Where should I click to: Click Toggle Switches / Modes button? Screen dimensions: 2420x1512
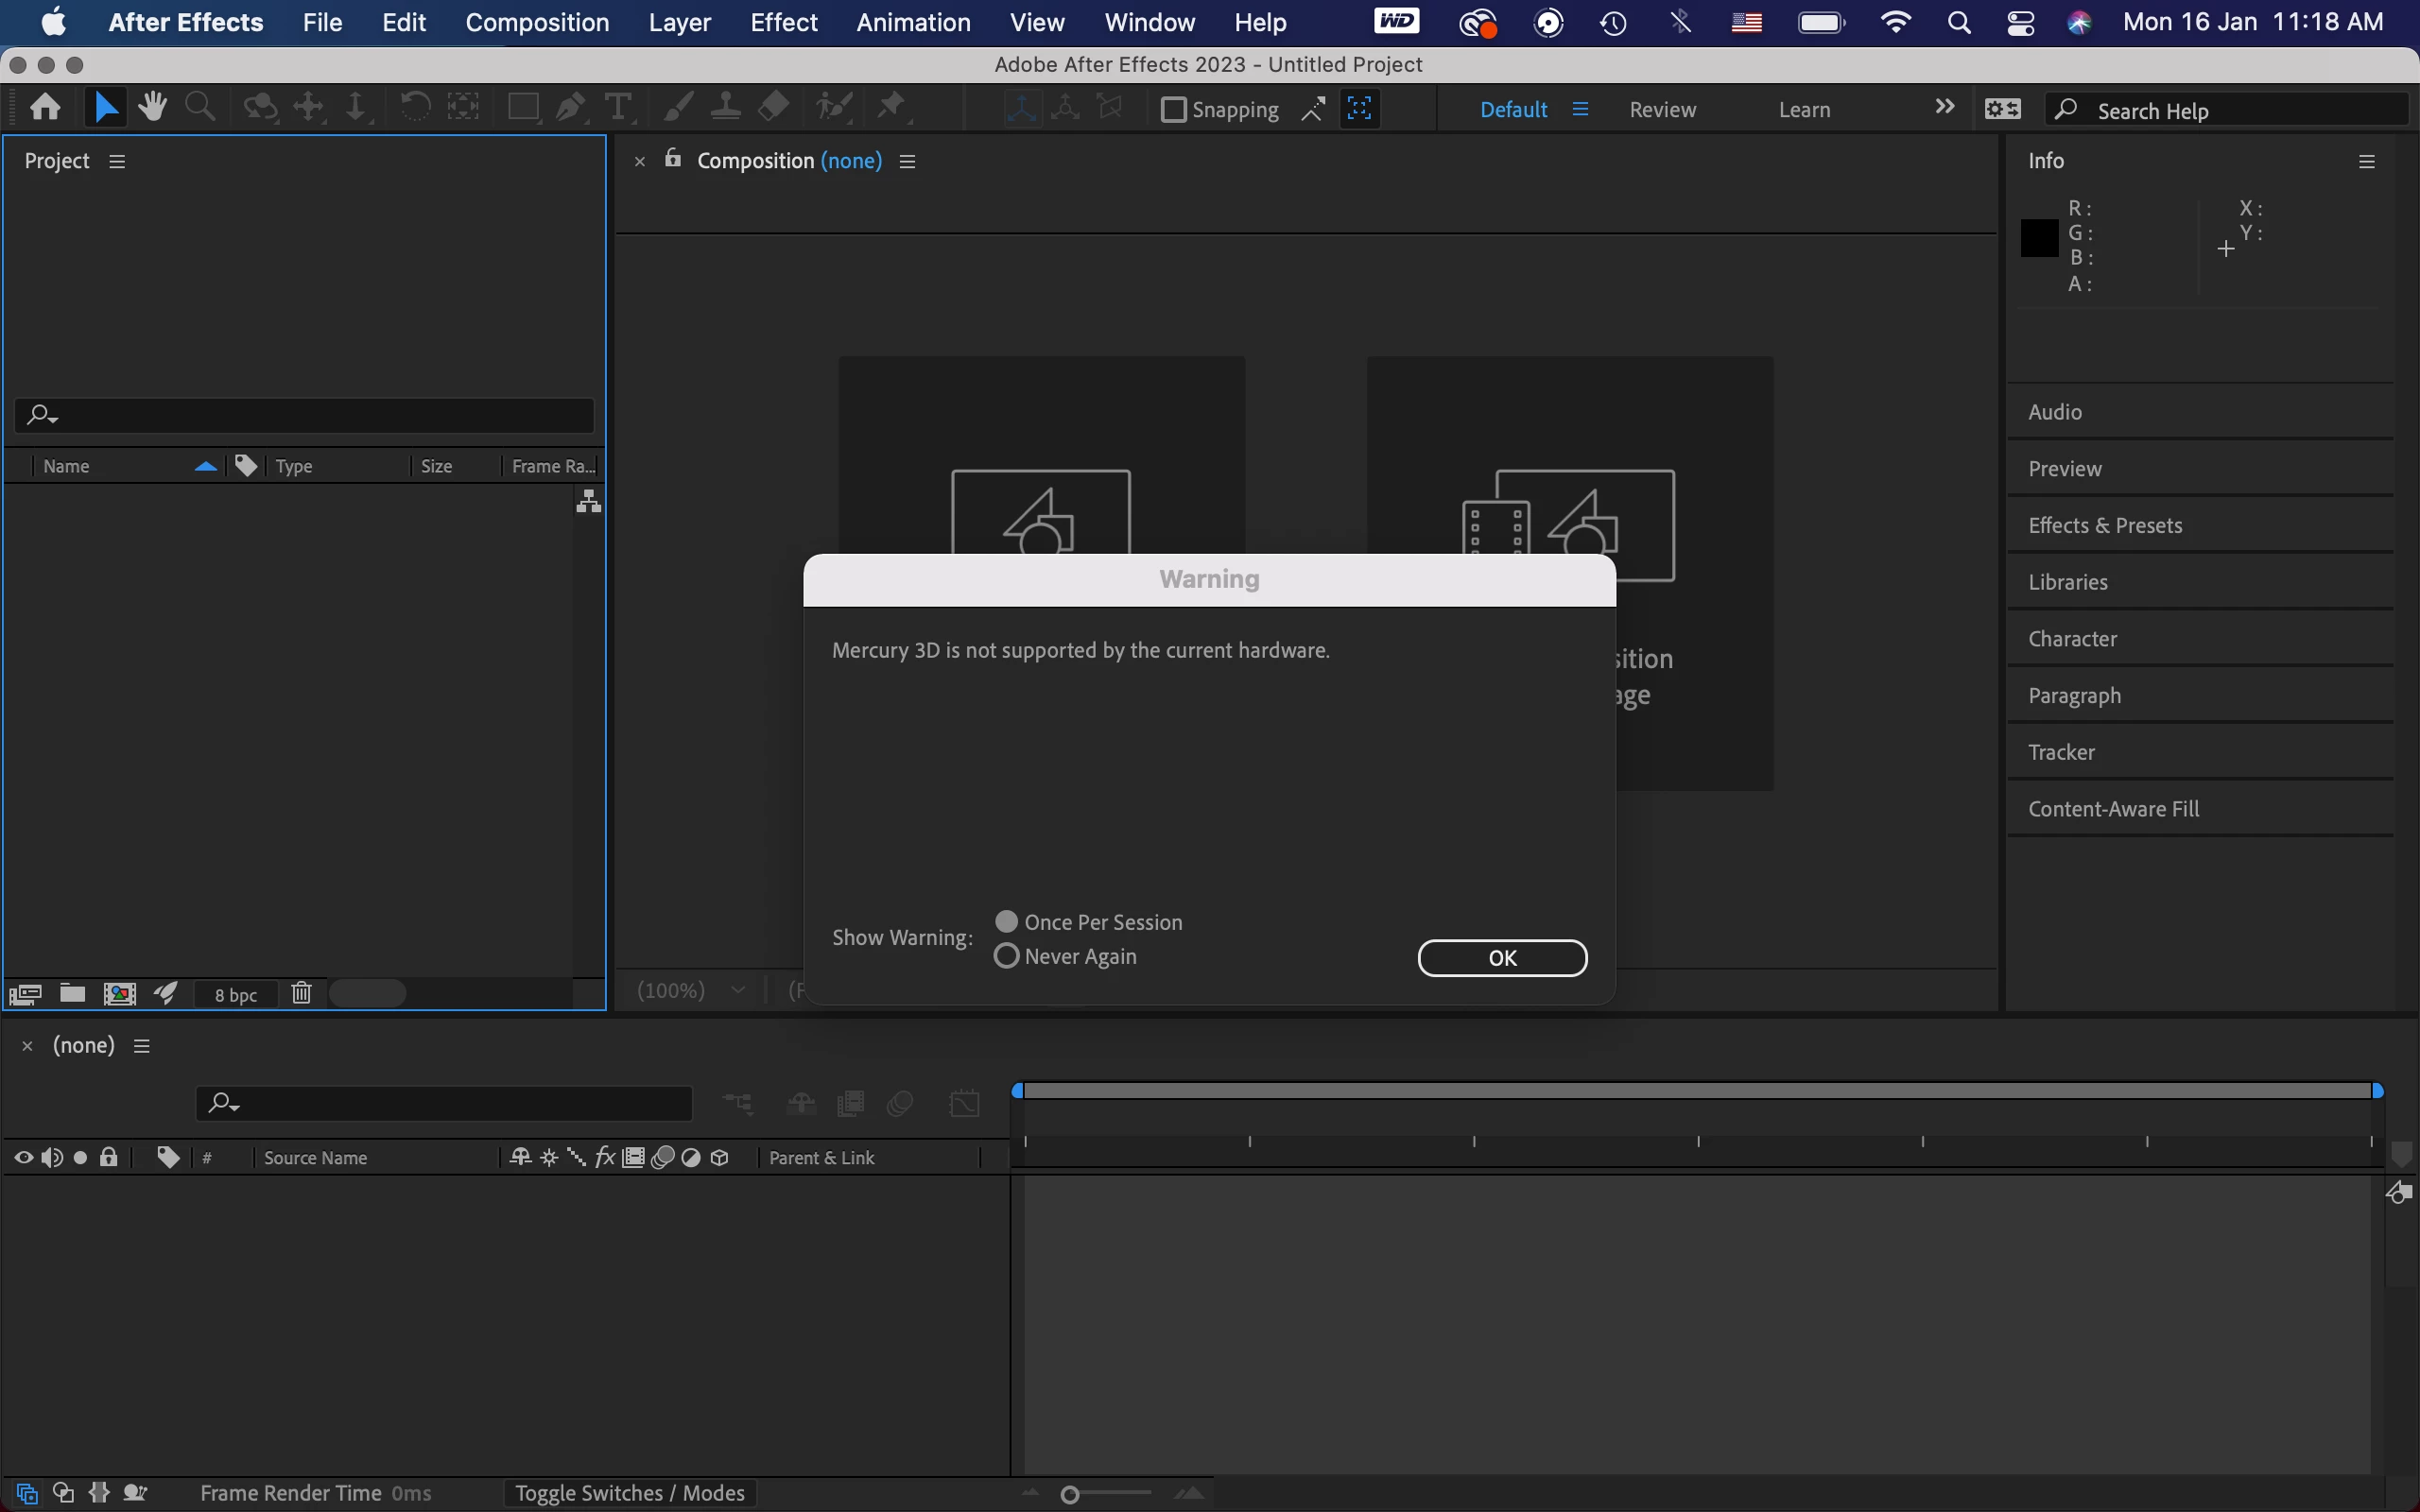629,1493
